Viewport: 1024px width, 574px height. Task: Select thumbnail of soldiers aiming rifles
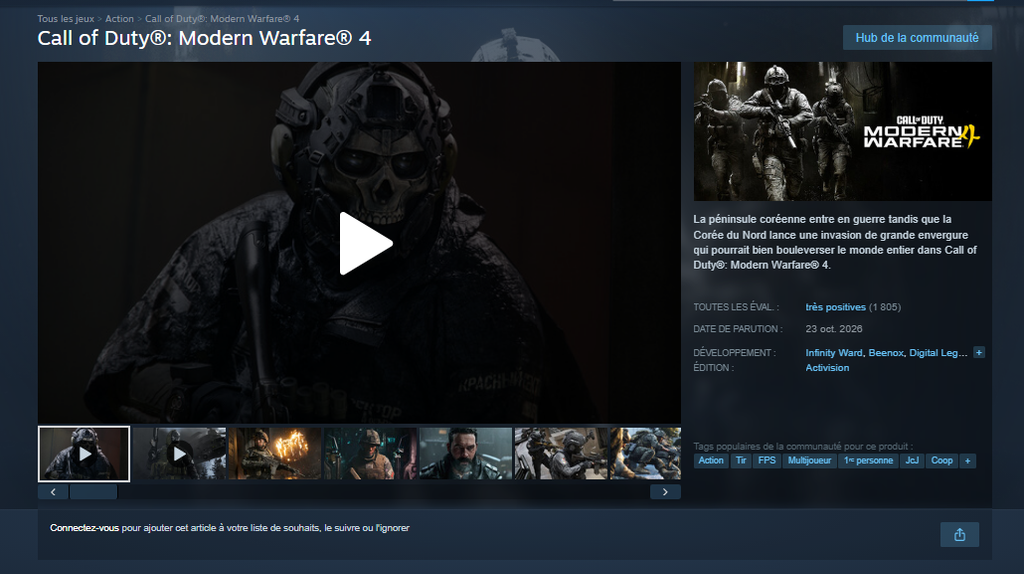click(x=561, y=454)
